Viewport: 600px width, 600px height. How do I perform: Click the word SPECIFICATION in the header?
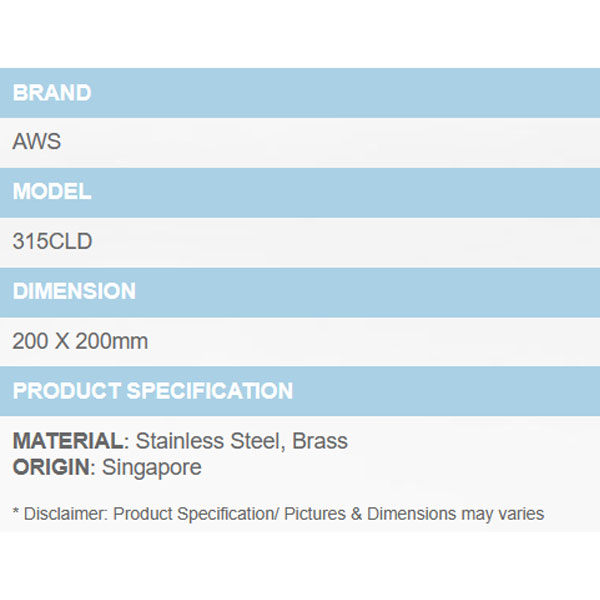(212, 391)
